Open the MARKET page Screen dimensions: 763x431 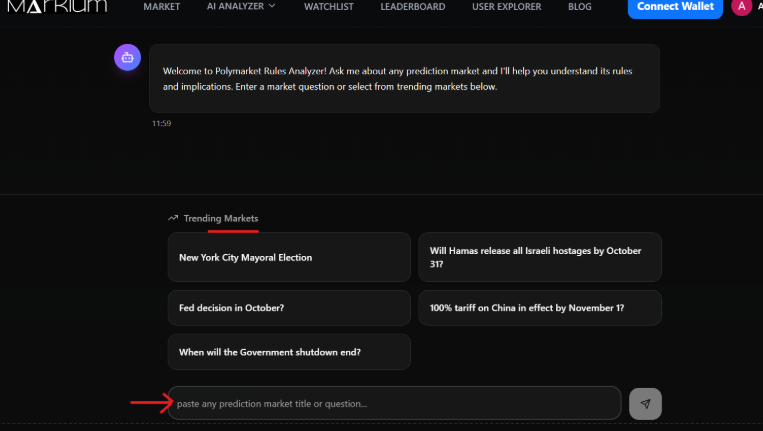point(162,7)
